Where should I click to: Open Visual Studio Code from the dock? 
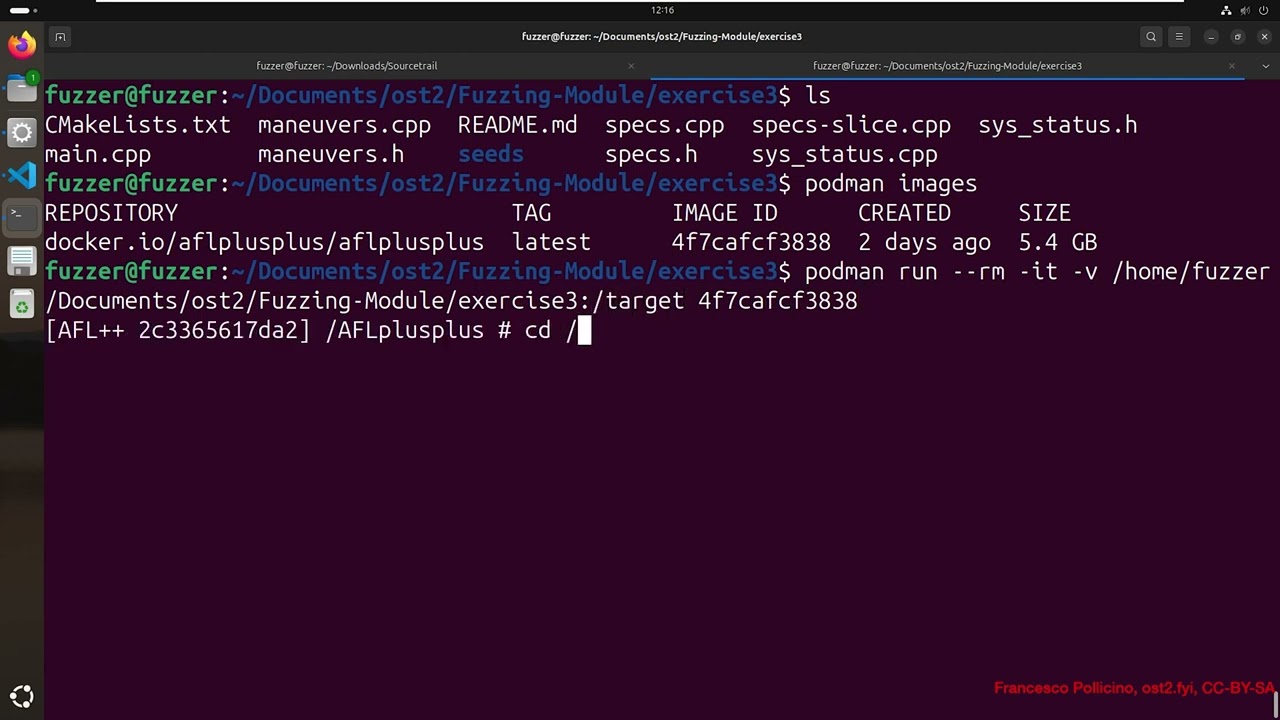[21, 176]
